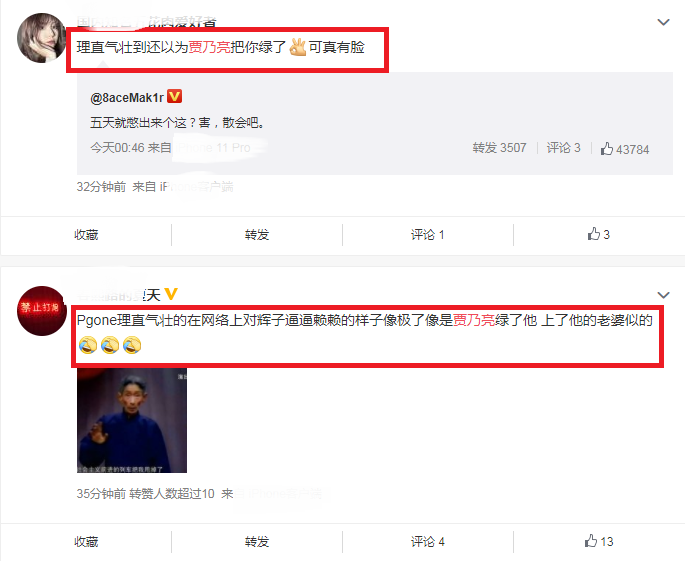The height and width of the screenshot is (561, 685).
Task: Like quoted 8aceMak1r post with 43784 likes
Action: (x=625, y=149)
